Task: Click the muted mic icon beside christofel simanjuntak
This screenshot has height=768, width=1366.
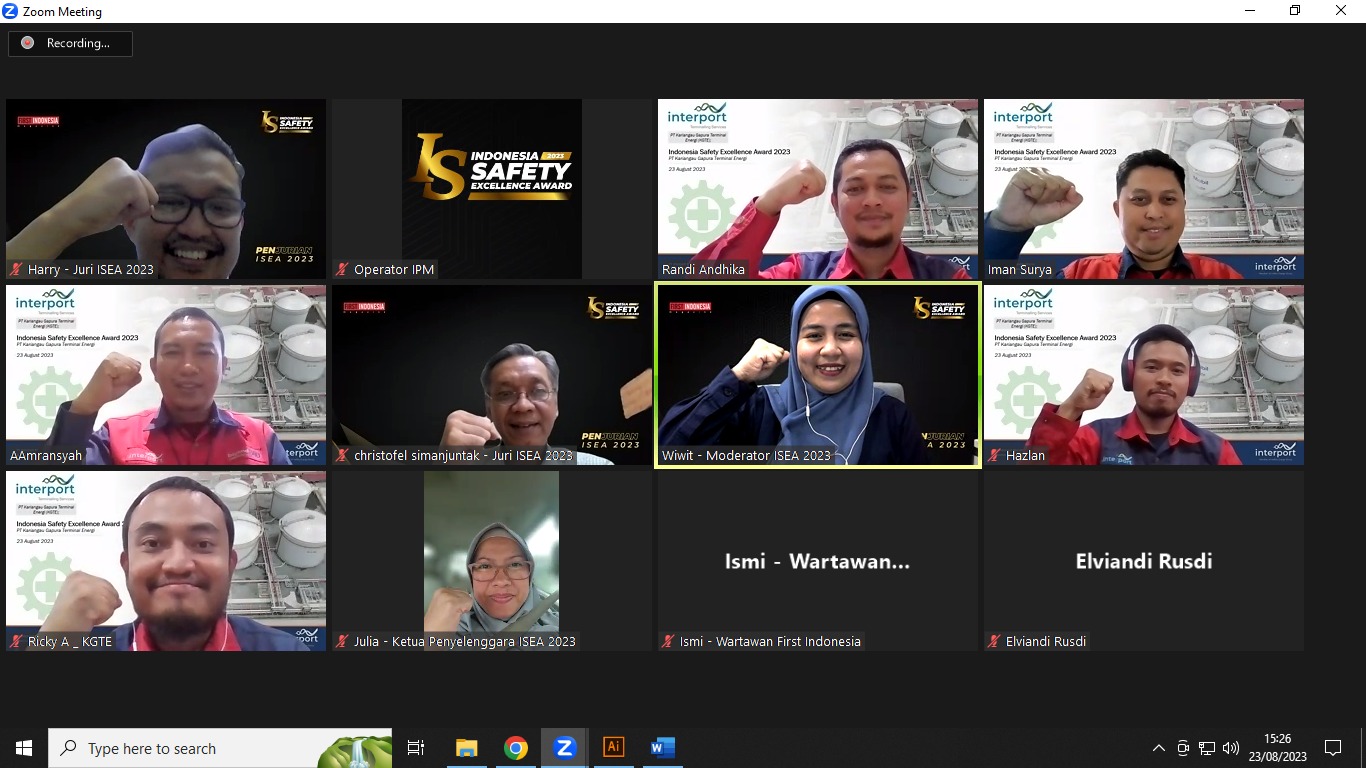Action: [x=342, y=456]
